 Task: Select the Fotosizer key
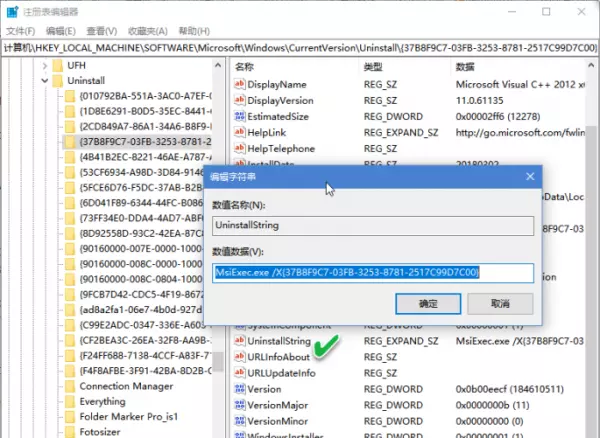click(99, 432)
